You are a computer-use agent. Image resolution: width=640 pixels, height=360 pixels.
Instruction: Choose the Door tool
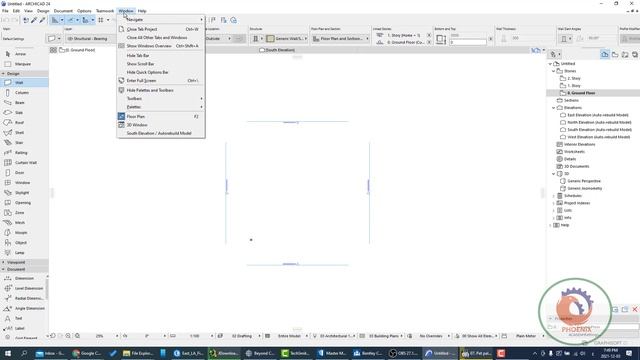[x=19, y=173]
